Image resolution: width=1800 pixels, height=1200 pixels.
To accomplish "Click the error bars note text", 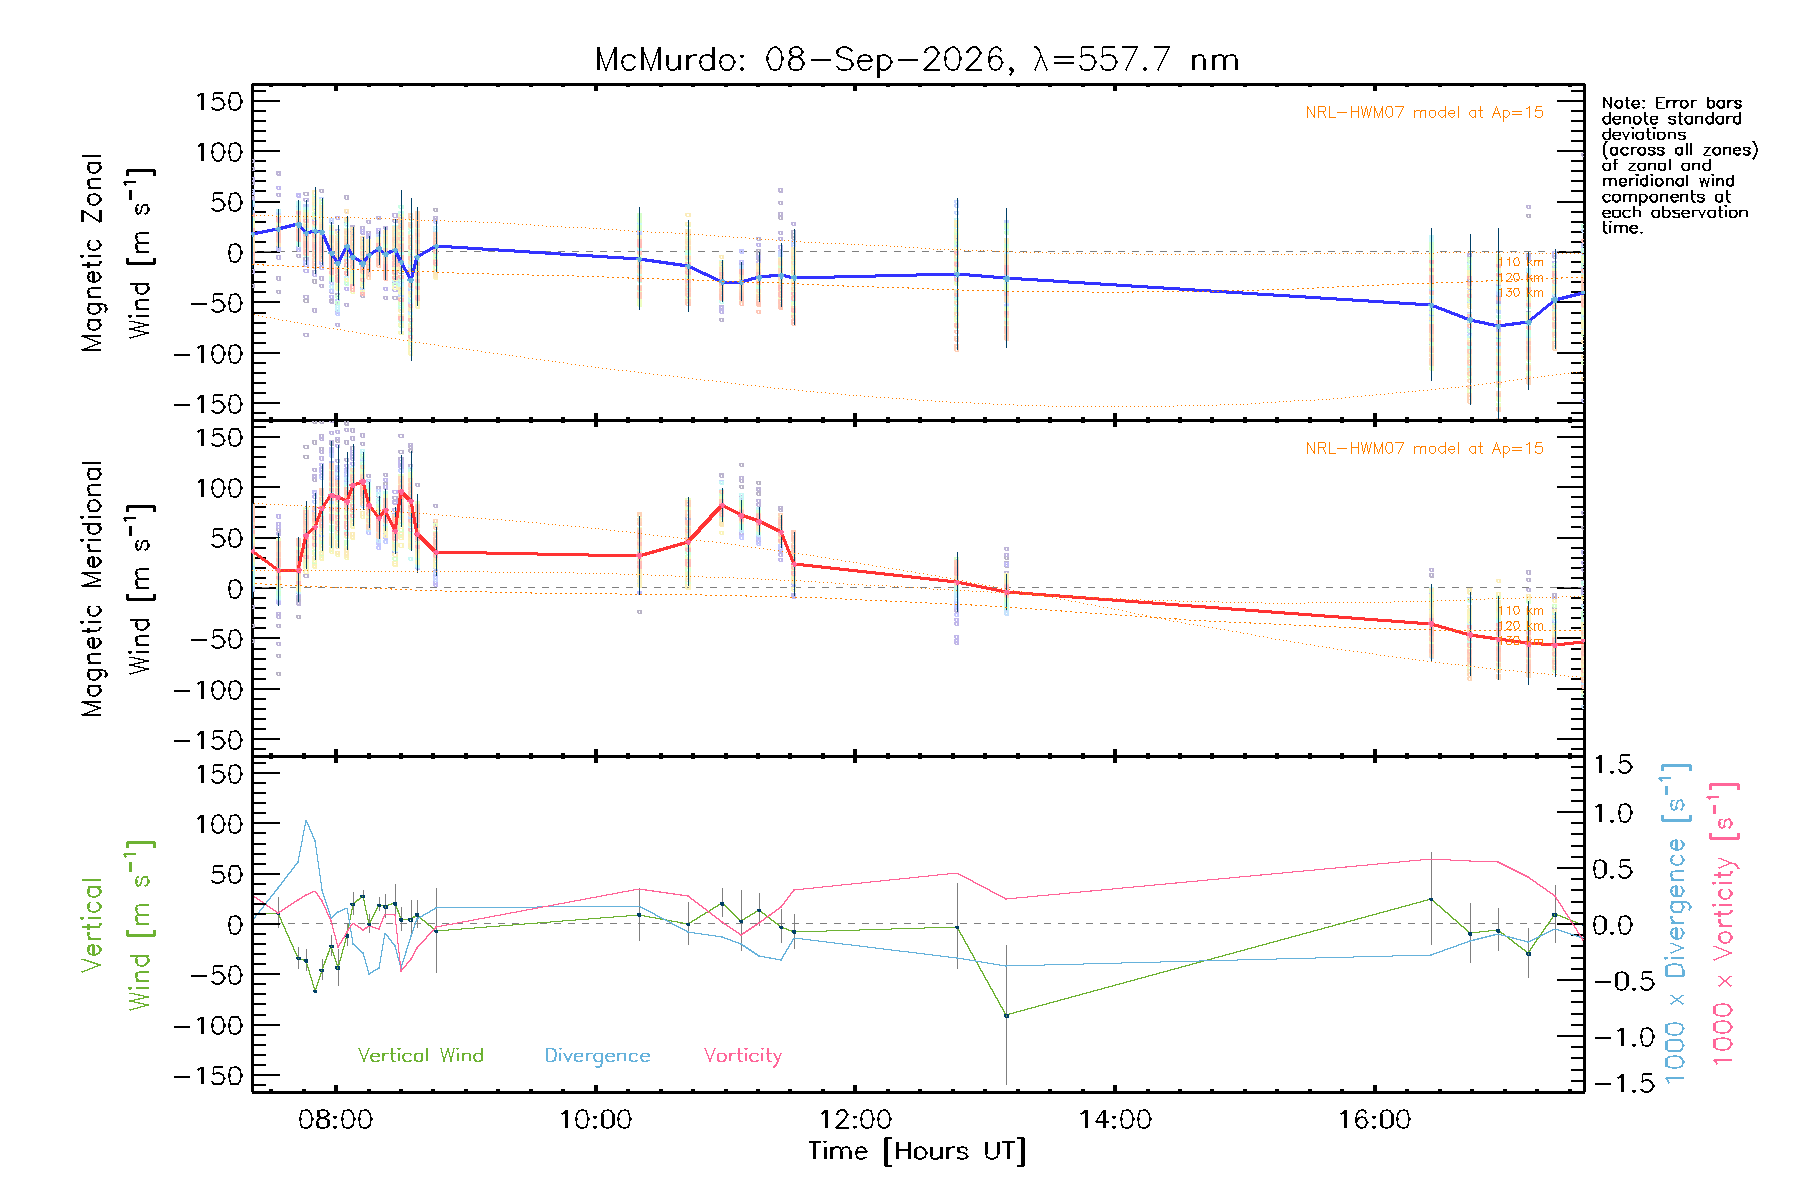I will 1679,165.
